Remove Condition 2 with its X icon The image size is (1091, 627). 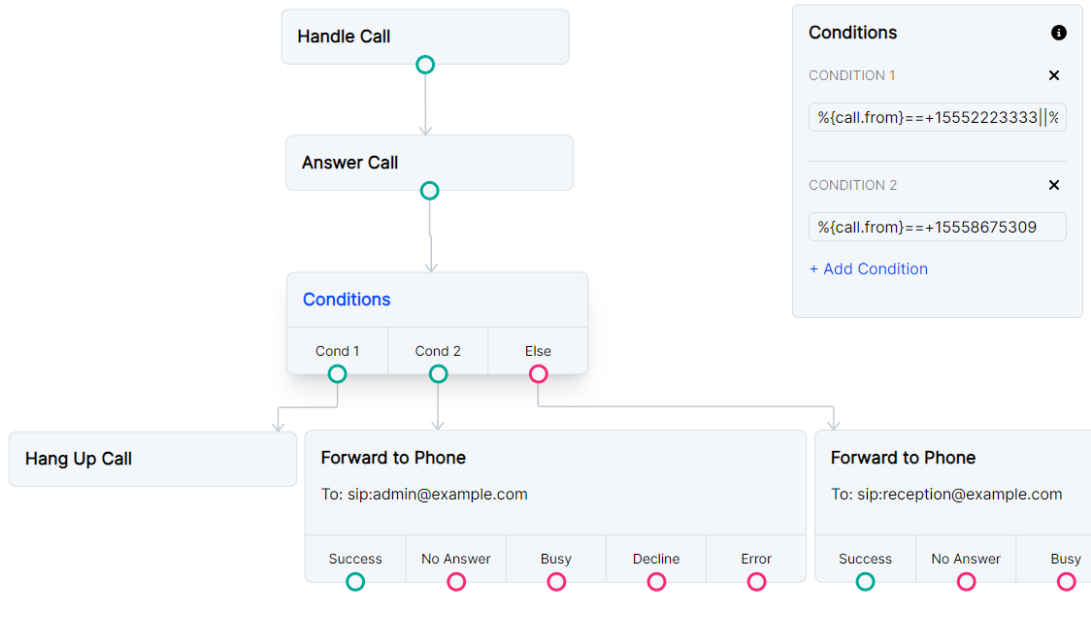tap(1054, 185)
